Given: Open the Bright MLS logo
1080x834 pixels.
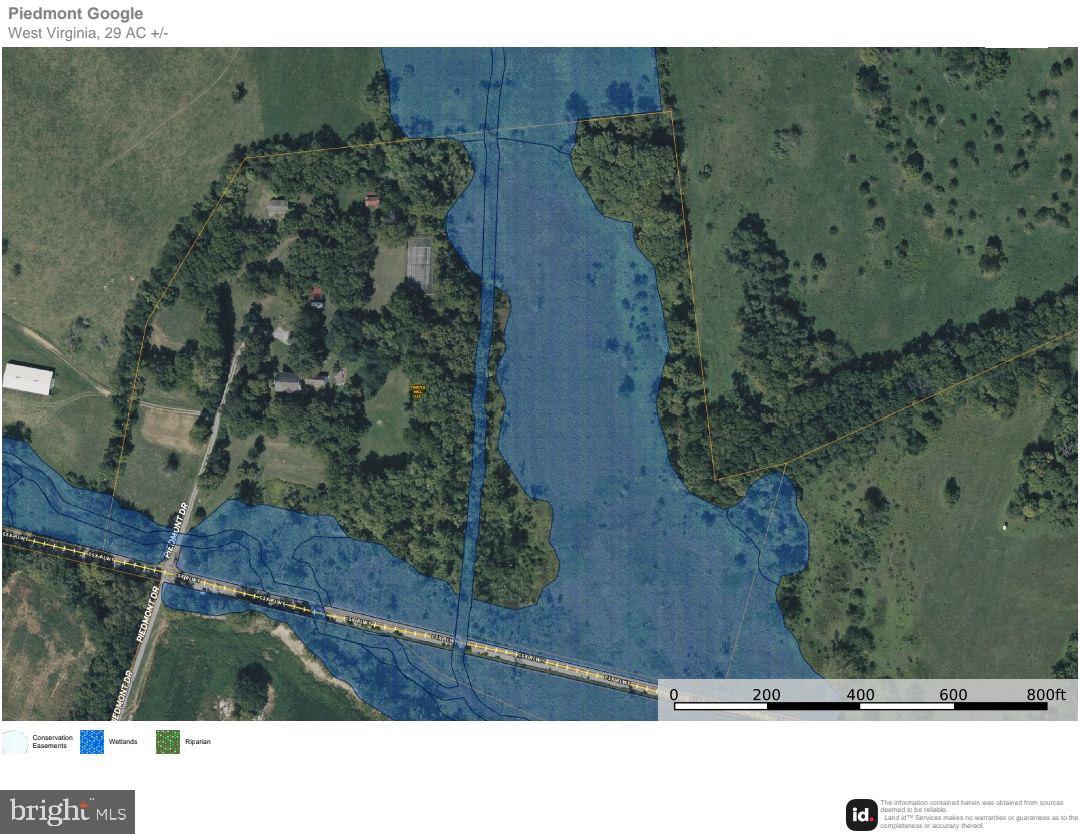Looking at the screenshot, I should click(x=67, y=812).
